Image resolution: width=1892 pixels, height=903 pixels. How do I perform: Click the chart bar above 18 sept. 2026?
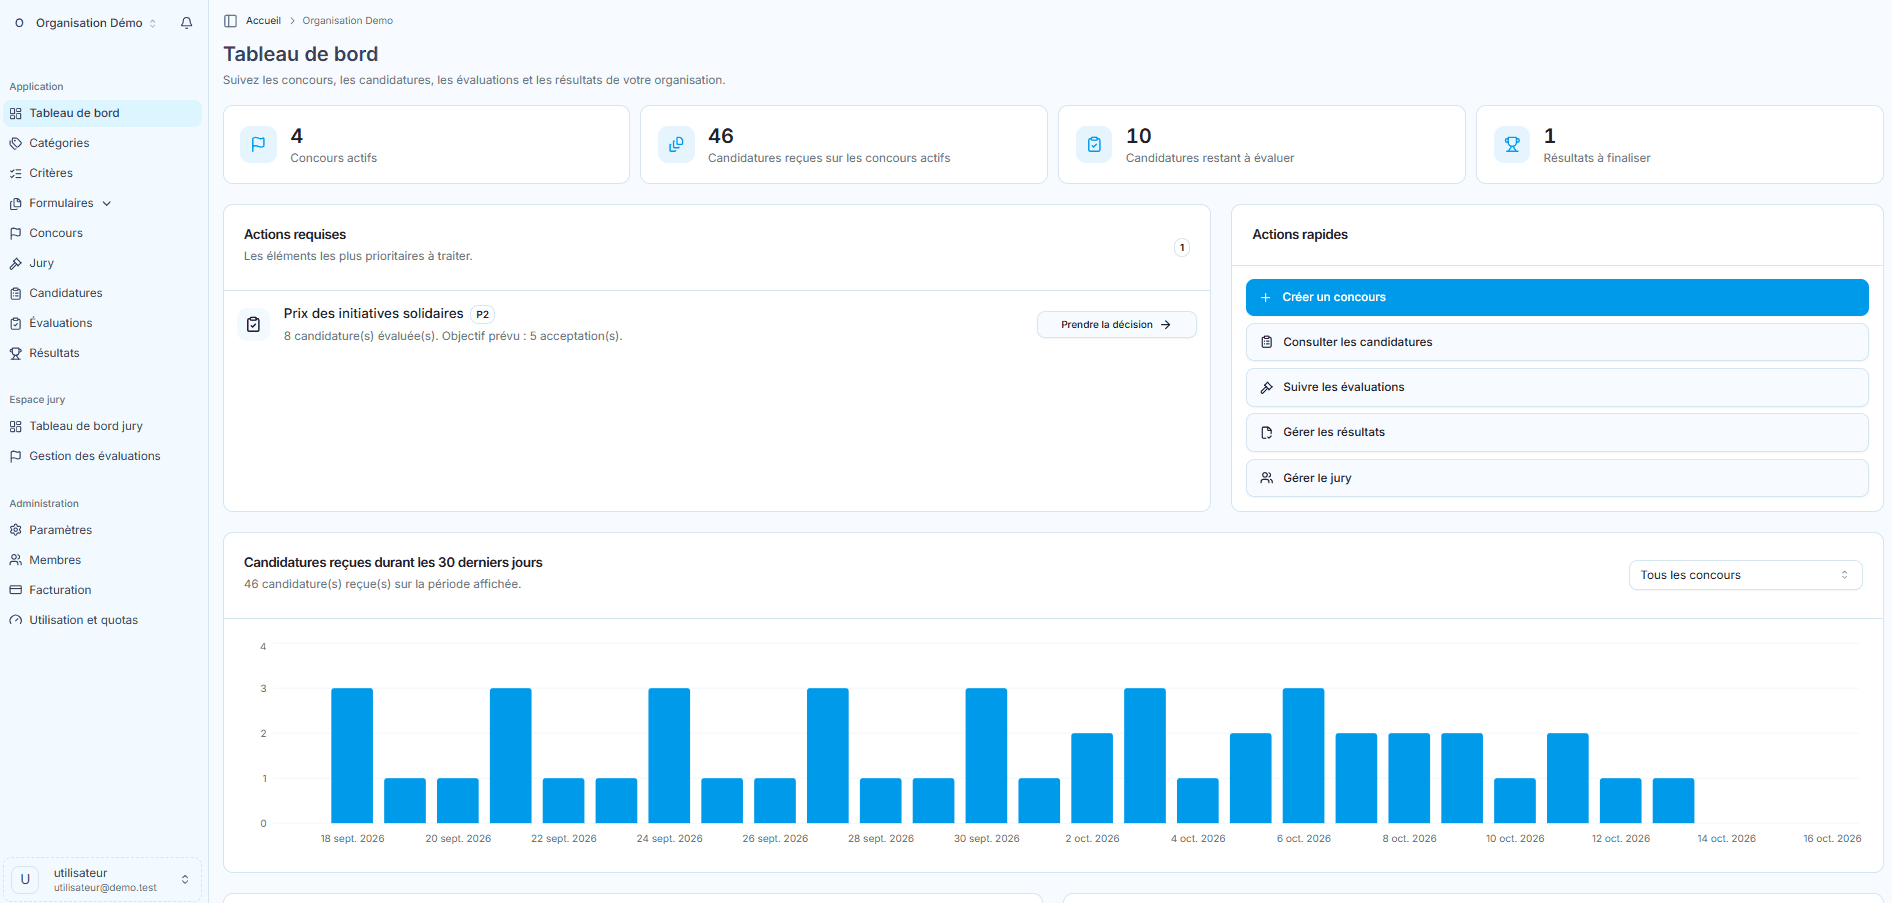coord(352,755)
